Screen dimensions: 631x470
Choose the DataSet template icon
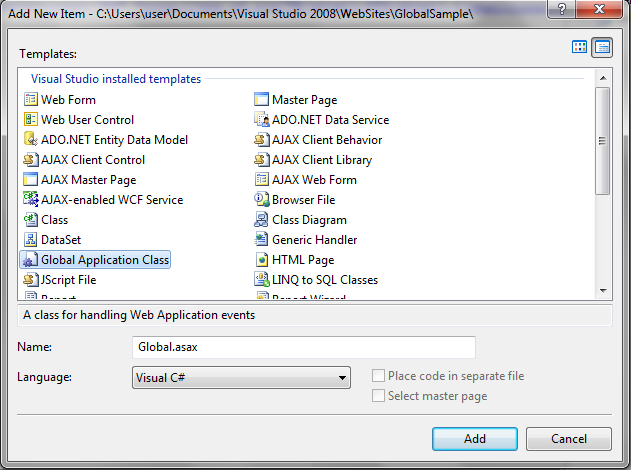pos(31,240)
